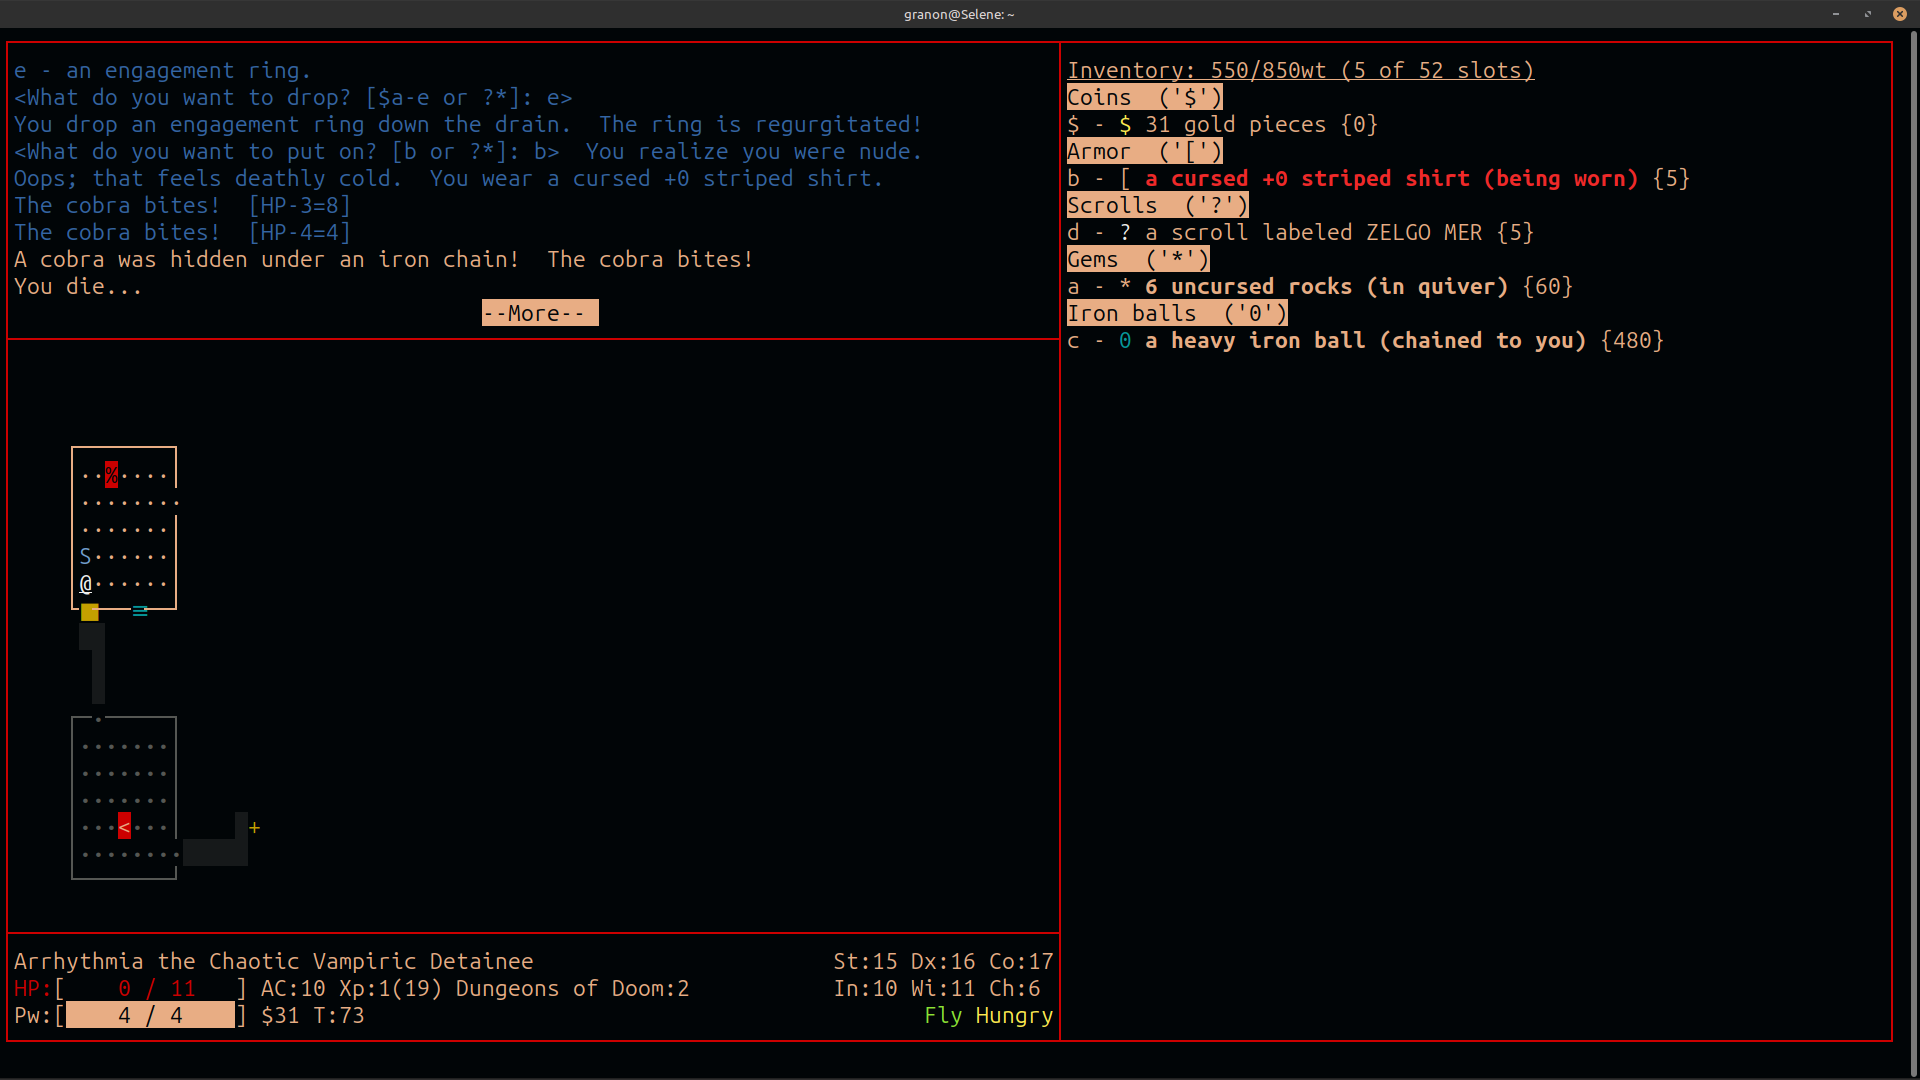The width and height of the screenshot is (1920, 1080).
Task: Click the terminal vertical scrollbar
Action: 1913,553
